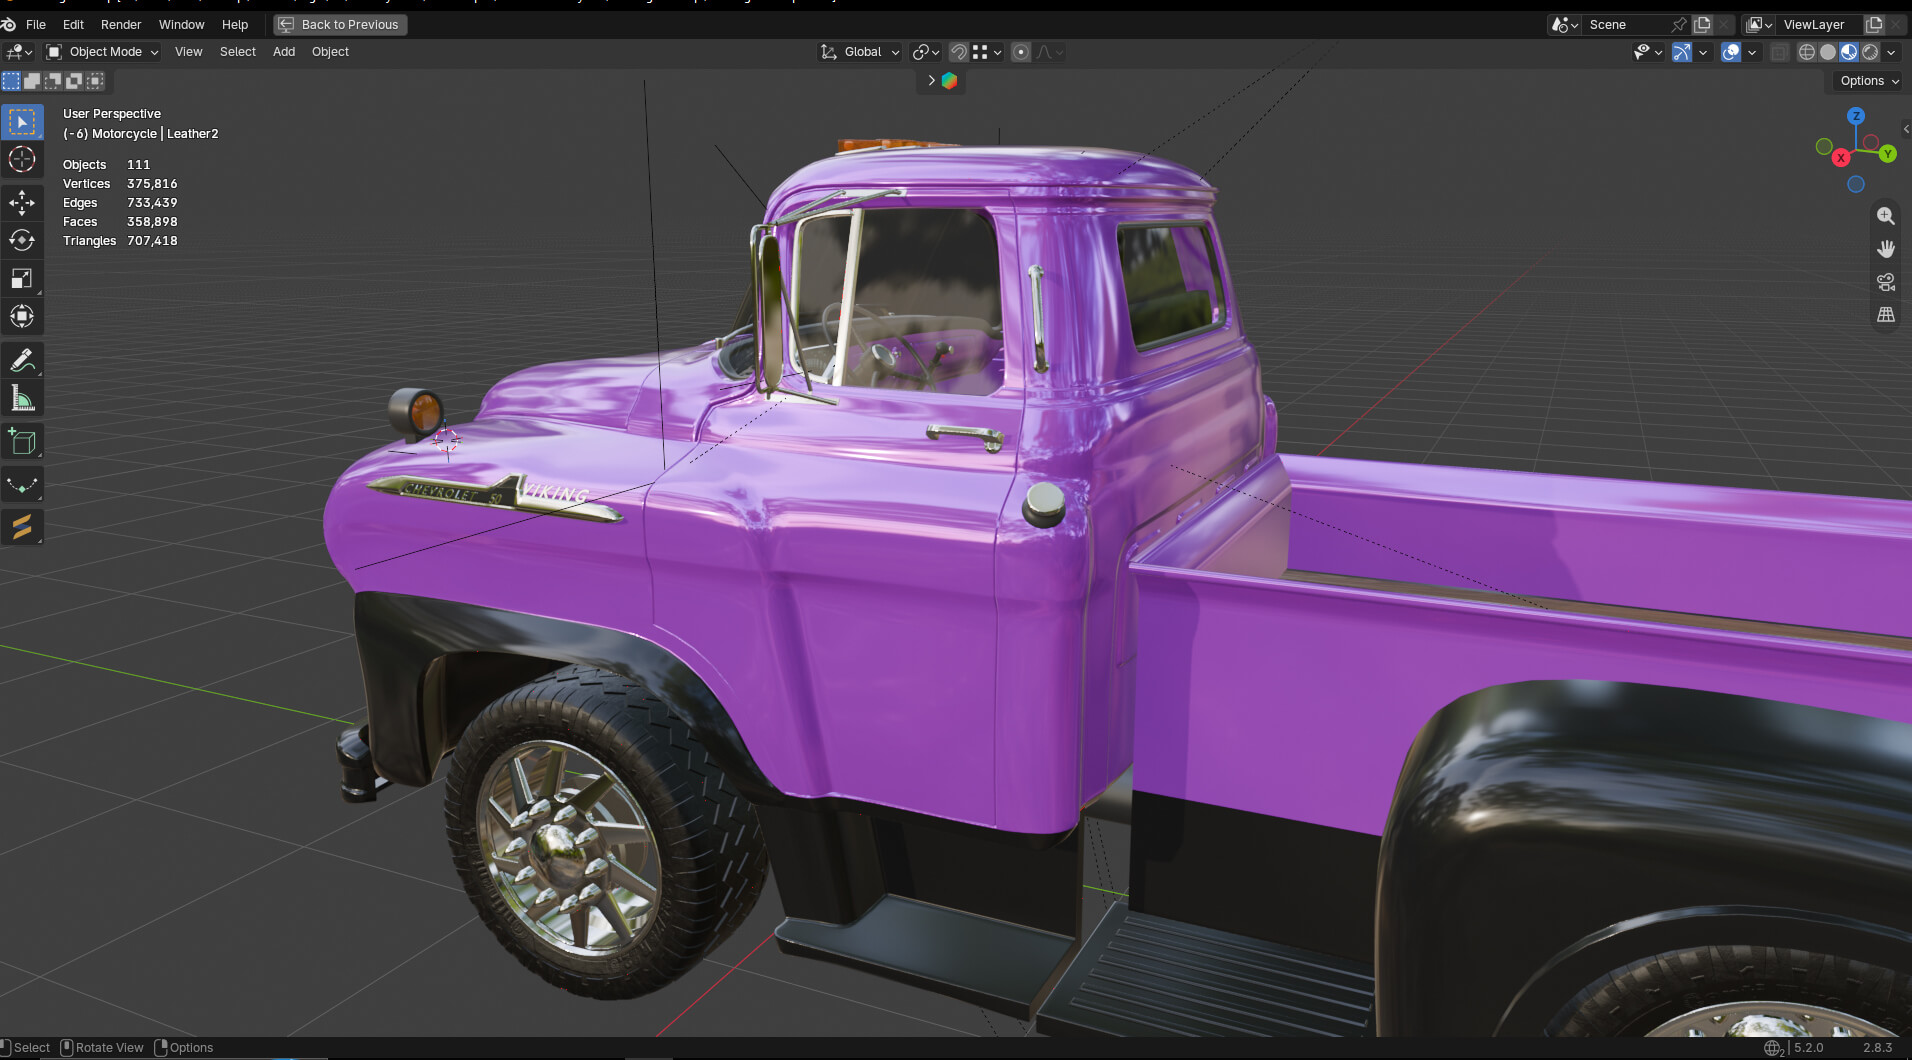The image size is (1912, 1060).
Task: Switch to material preview shading
Action: click(x=1849, y=52)
